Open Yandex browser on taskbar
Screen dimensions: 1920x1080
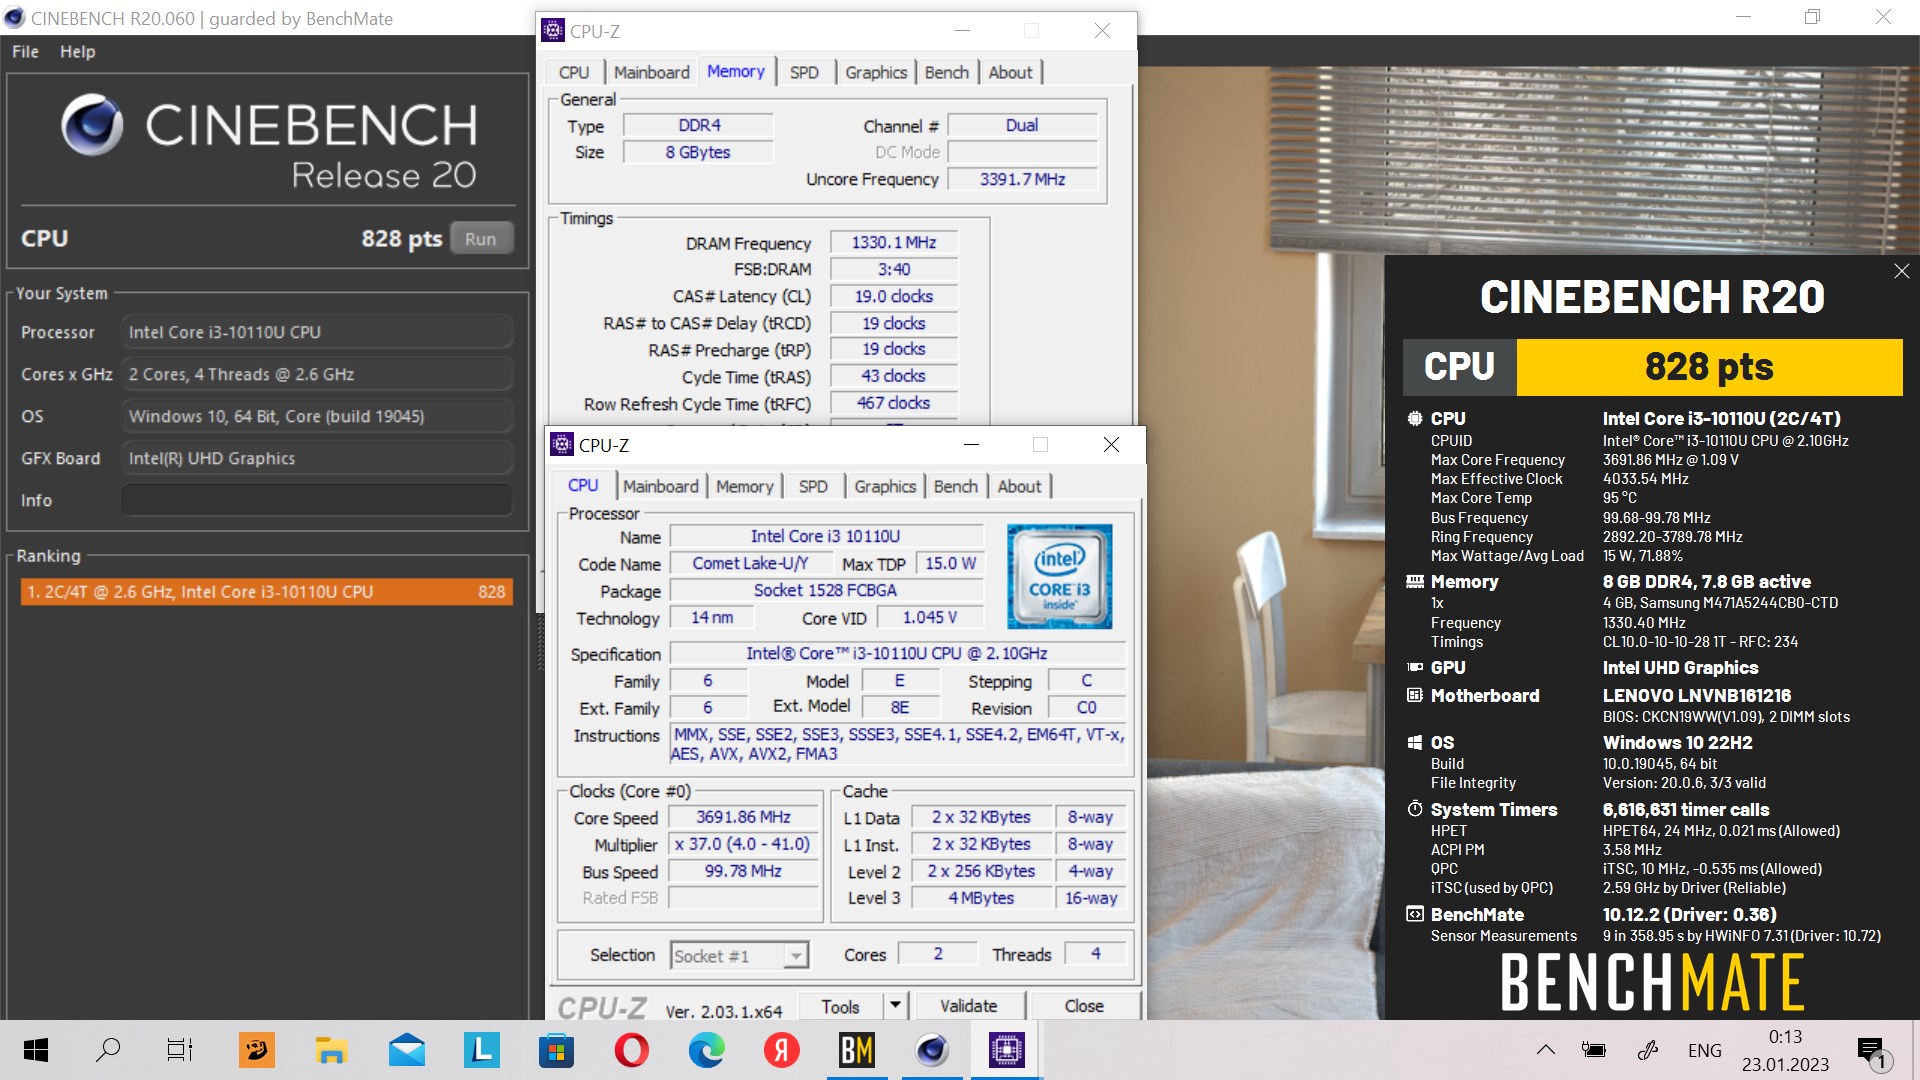pyautogui.click(x=782, y=1050)
